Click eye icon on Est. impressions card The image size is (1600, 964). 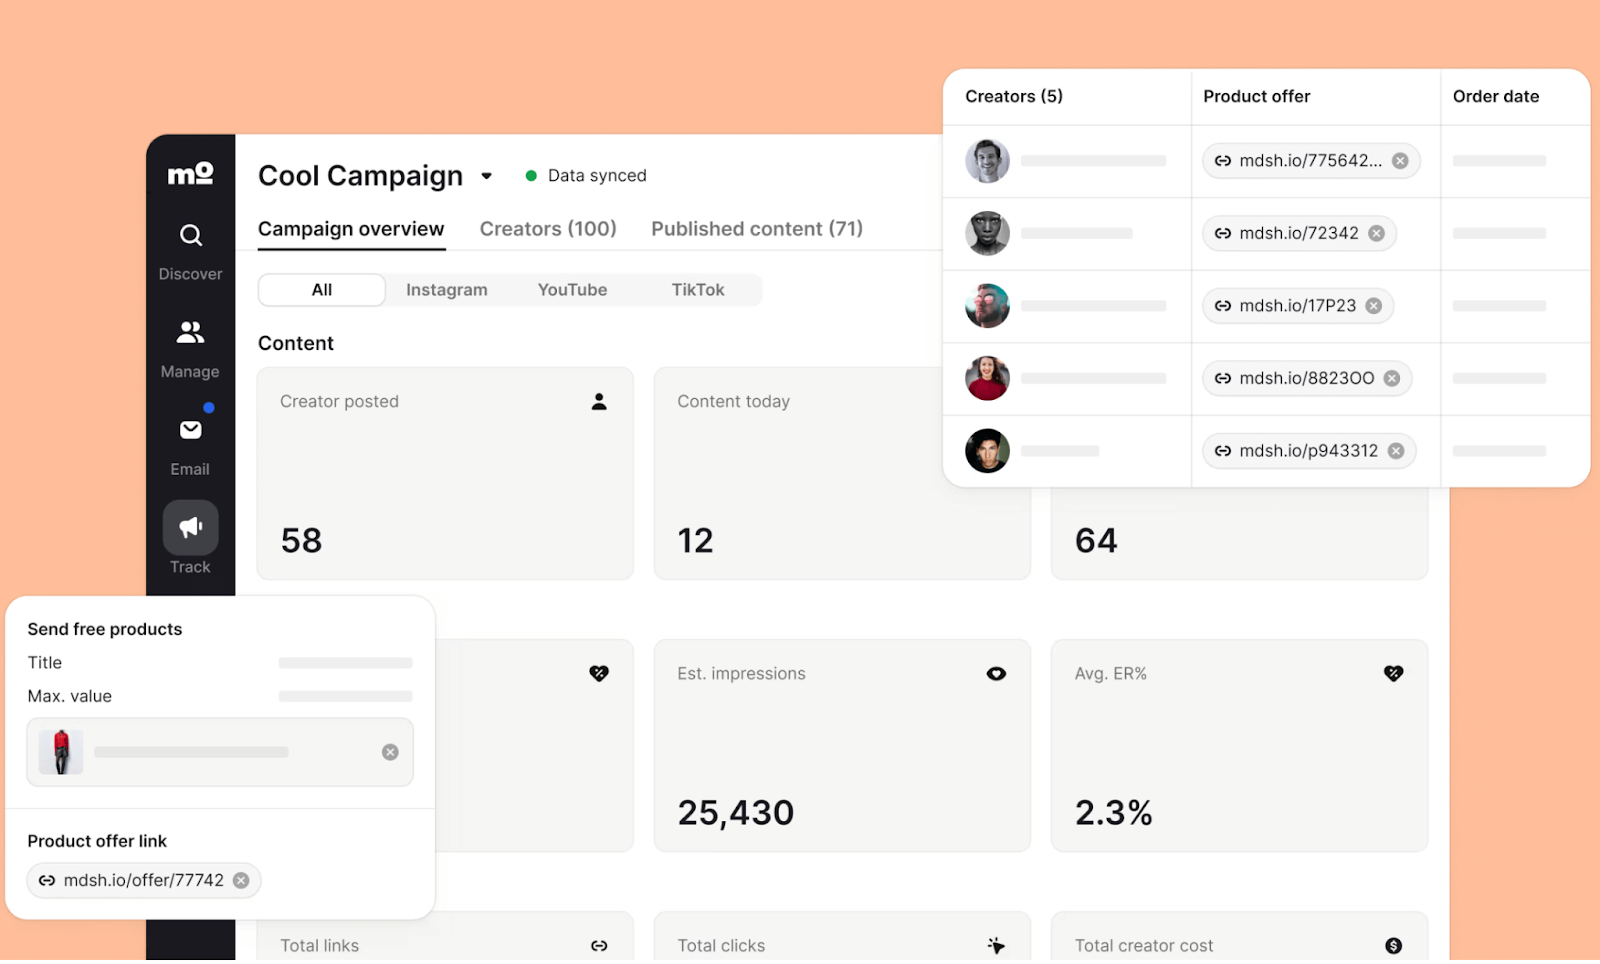(996, 674)
